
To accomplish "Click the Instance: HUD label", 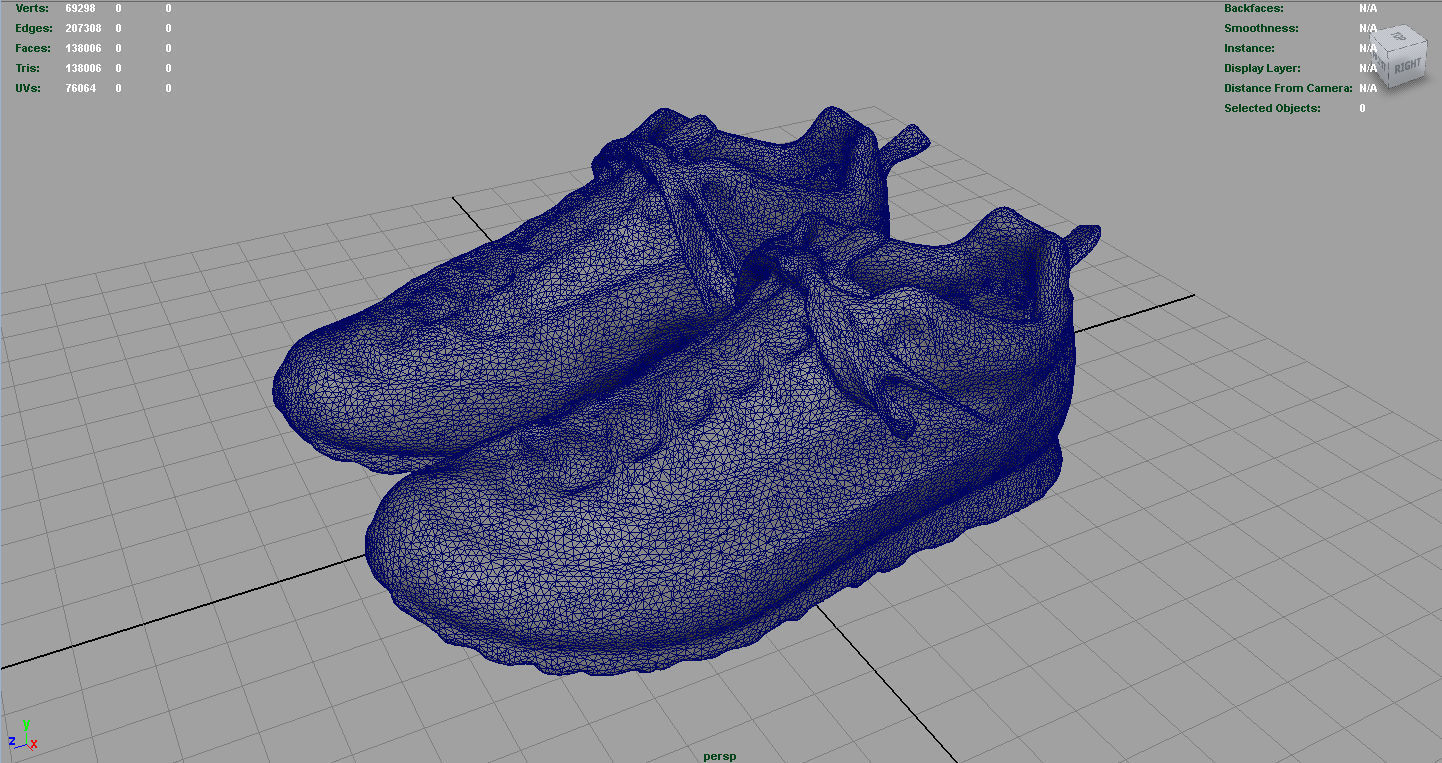I will pyautogui.click(x=1249, y=48).
